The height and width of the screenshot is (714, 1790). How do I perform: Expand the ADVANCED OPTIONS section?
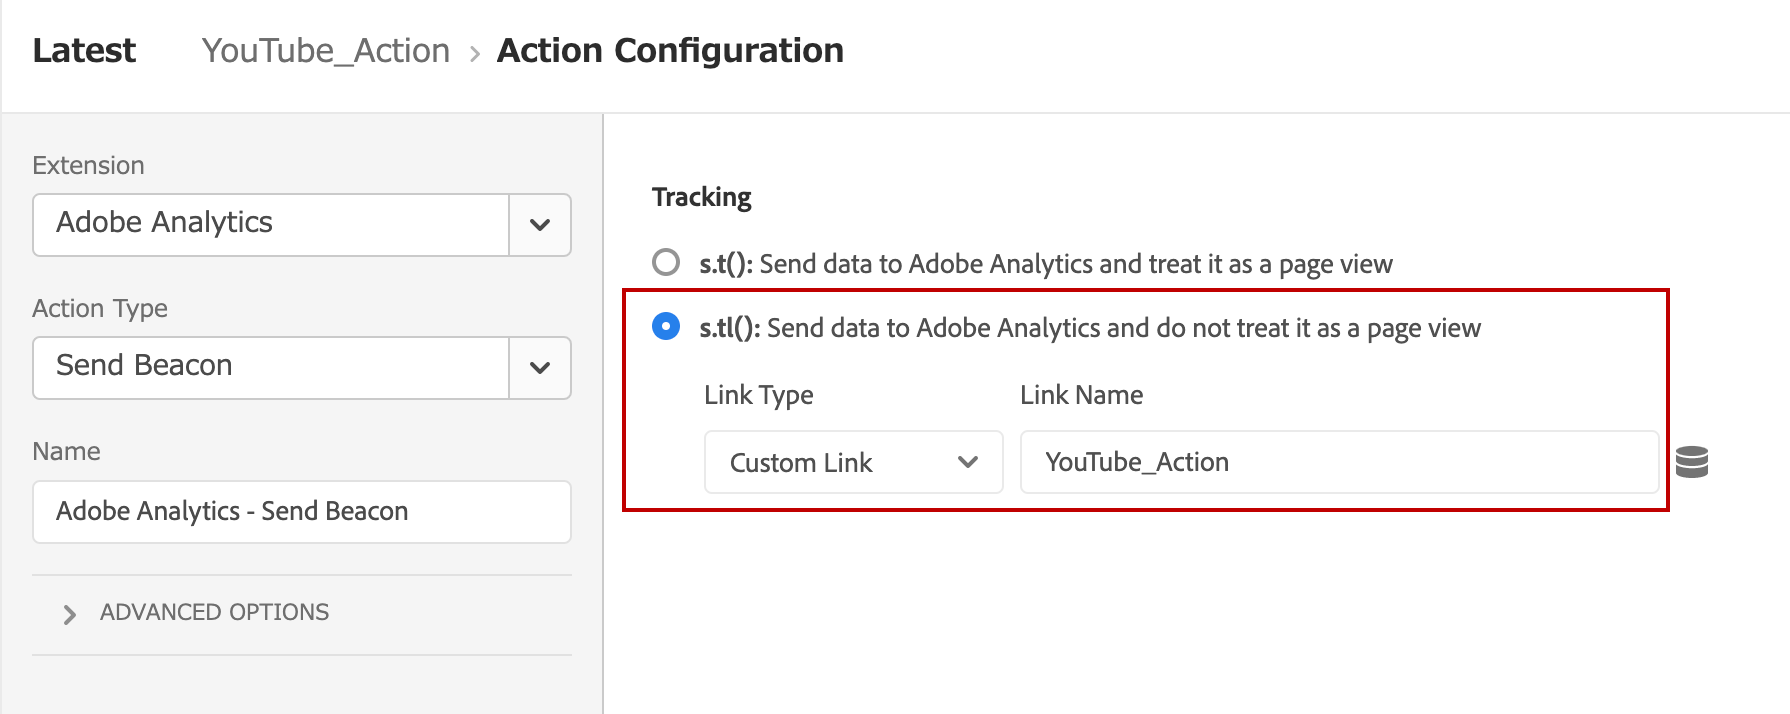pyautogui.click(x=214, y=612)
